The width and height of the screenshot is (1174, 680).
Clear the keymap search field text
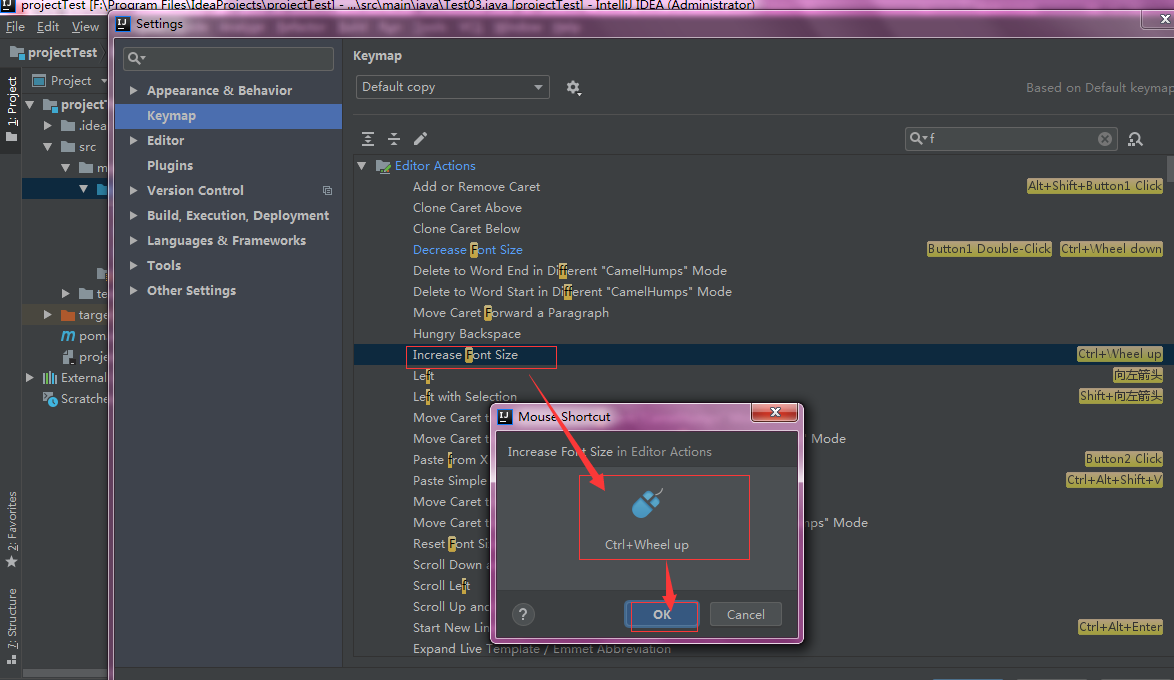click(1104, 139)
